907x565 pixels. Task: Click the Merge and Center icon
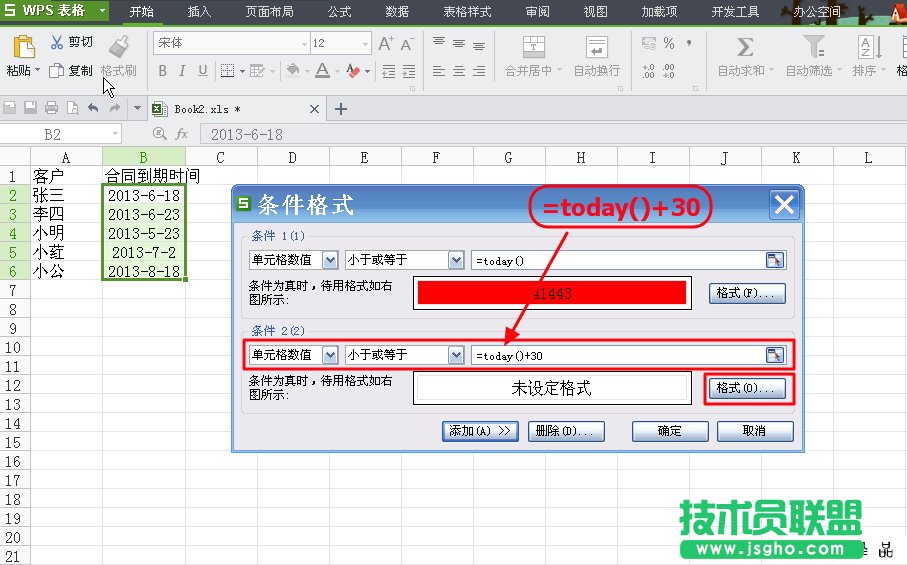533,47
